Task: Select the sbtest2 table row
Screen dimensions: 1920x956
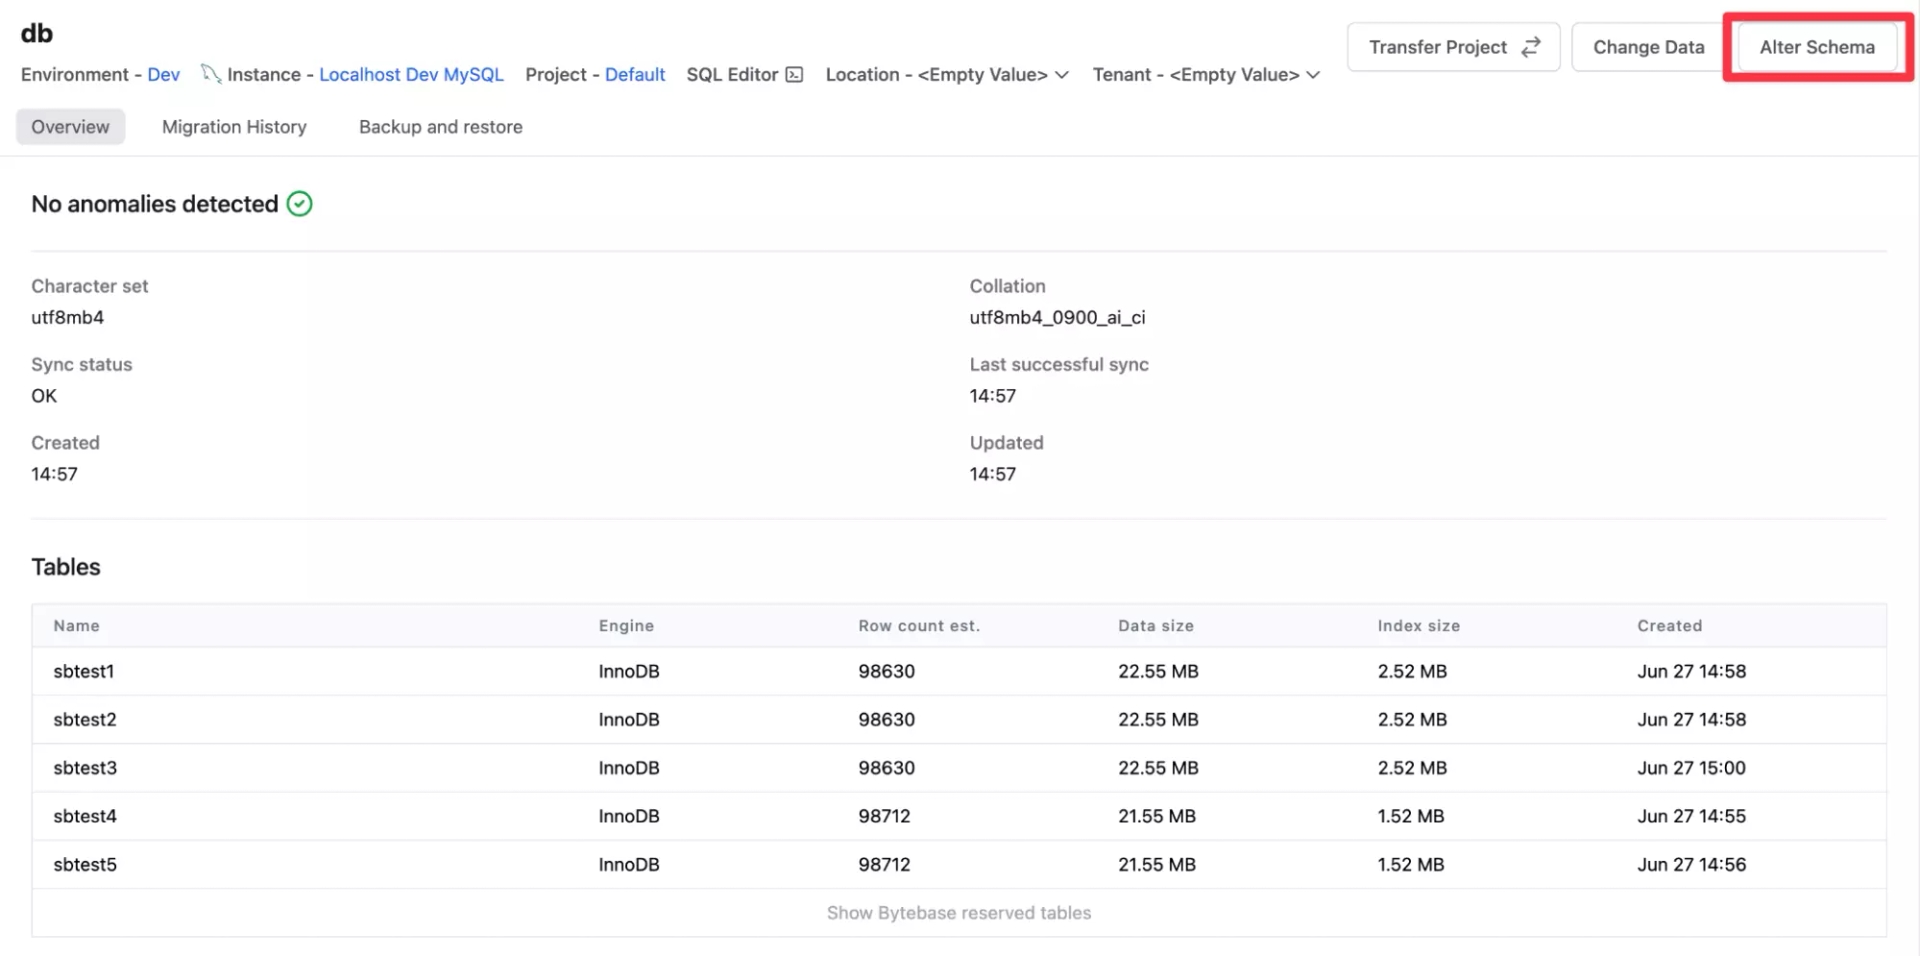Action: point(959,719)
